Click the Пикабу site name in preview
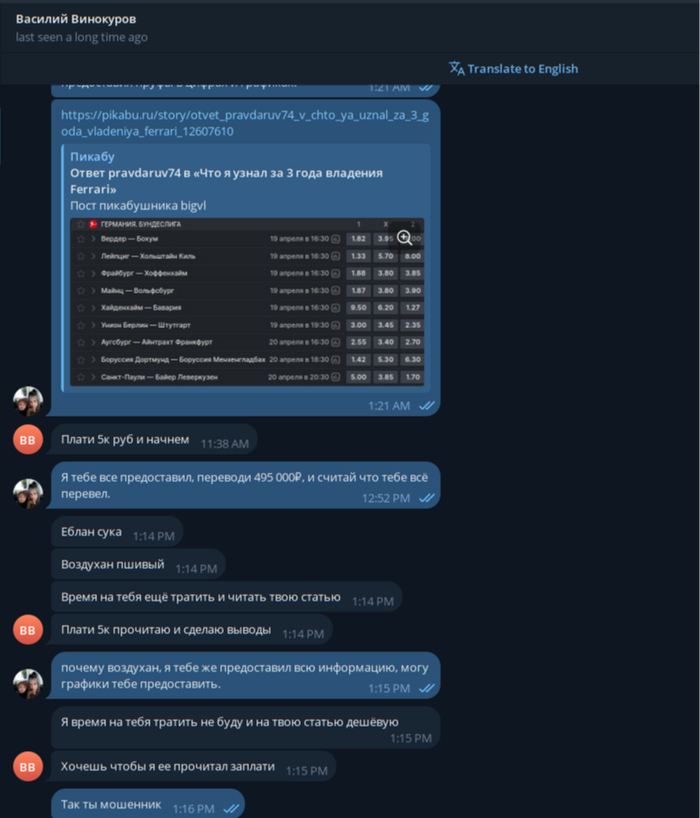The image size is (700, 818). point(92,157)
